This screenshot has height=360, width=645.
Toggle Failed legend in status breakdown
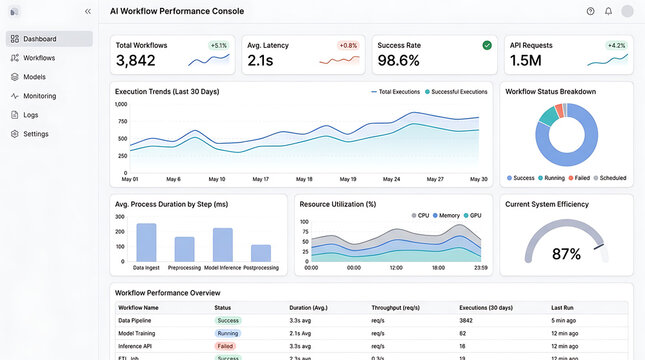point(579,178)
